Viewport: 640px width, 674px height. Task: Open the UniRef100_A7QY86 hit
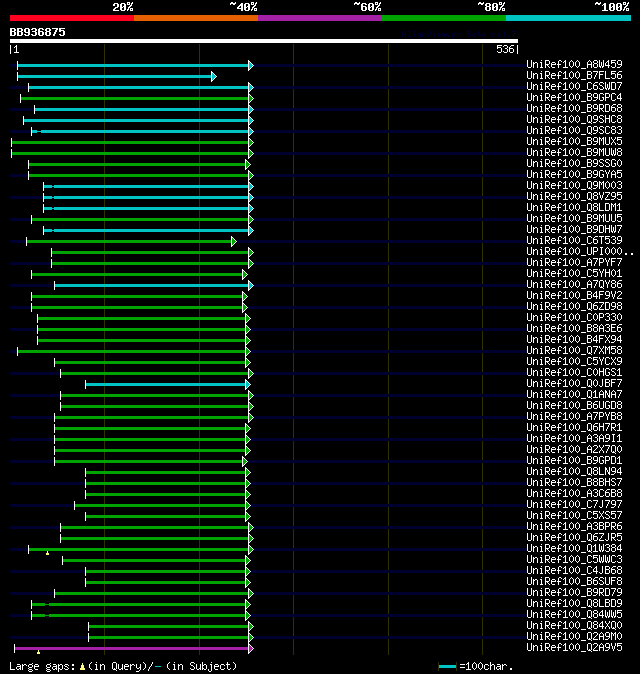click(x=574, y=285)
